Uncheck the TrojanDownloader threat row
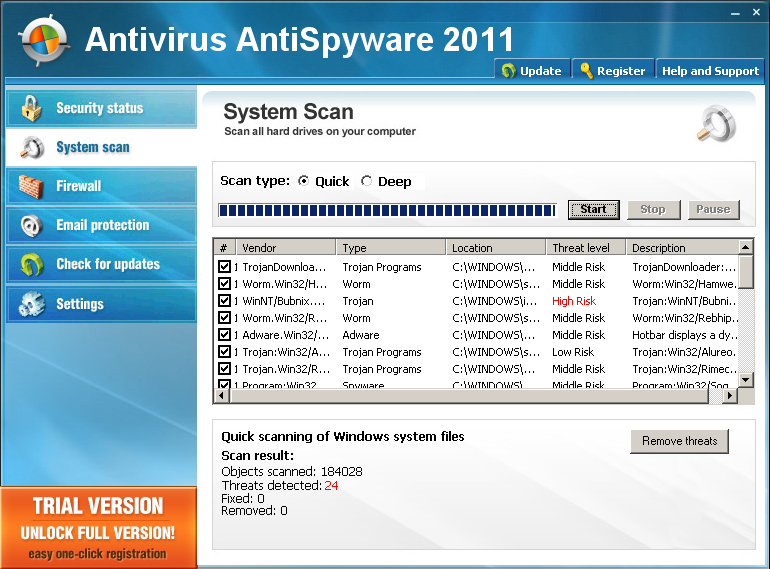 (224, 267)
